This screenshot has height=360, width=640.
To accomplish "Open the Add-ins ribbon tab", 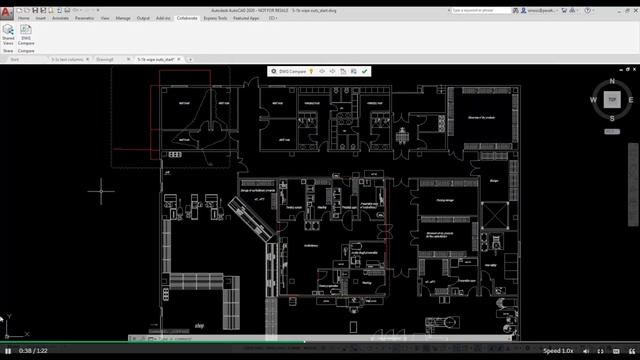I will click(x=163, y=18).
